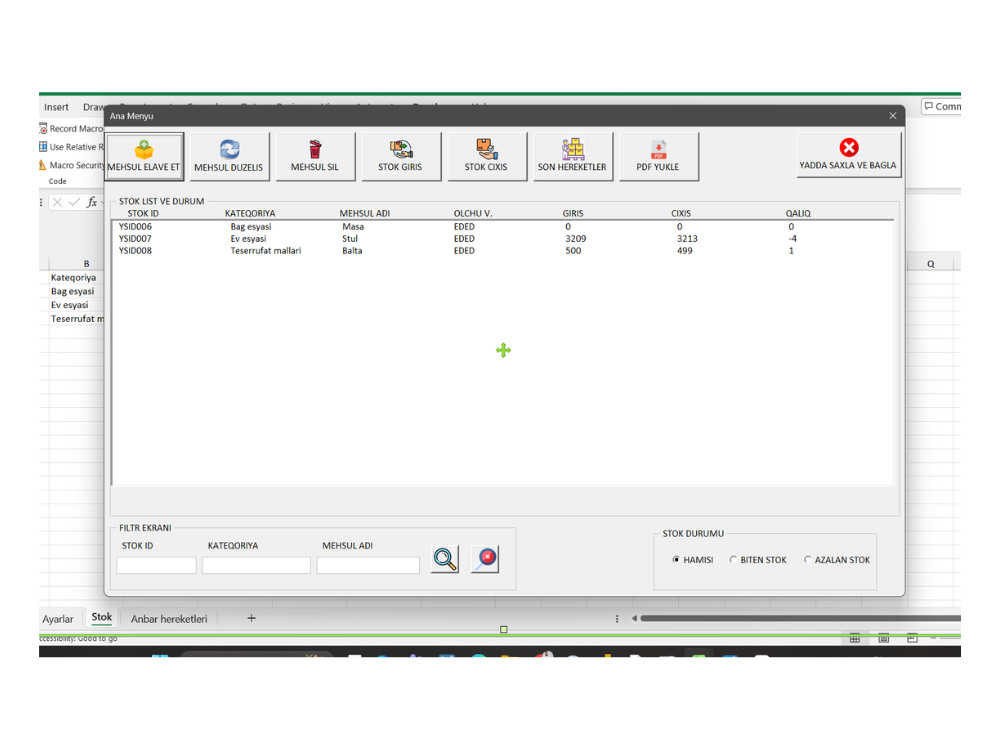Click the sheet tab options dots

[617, 619]
